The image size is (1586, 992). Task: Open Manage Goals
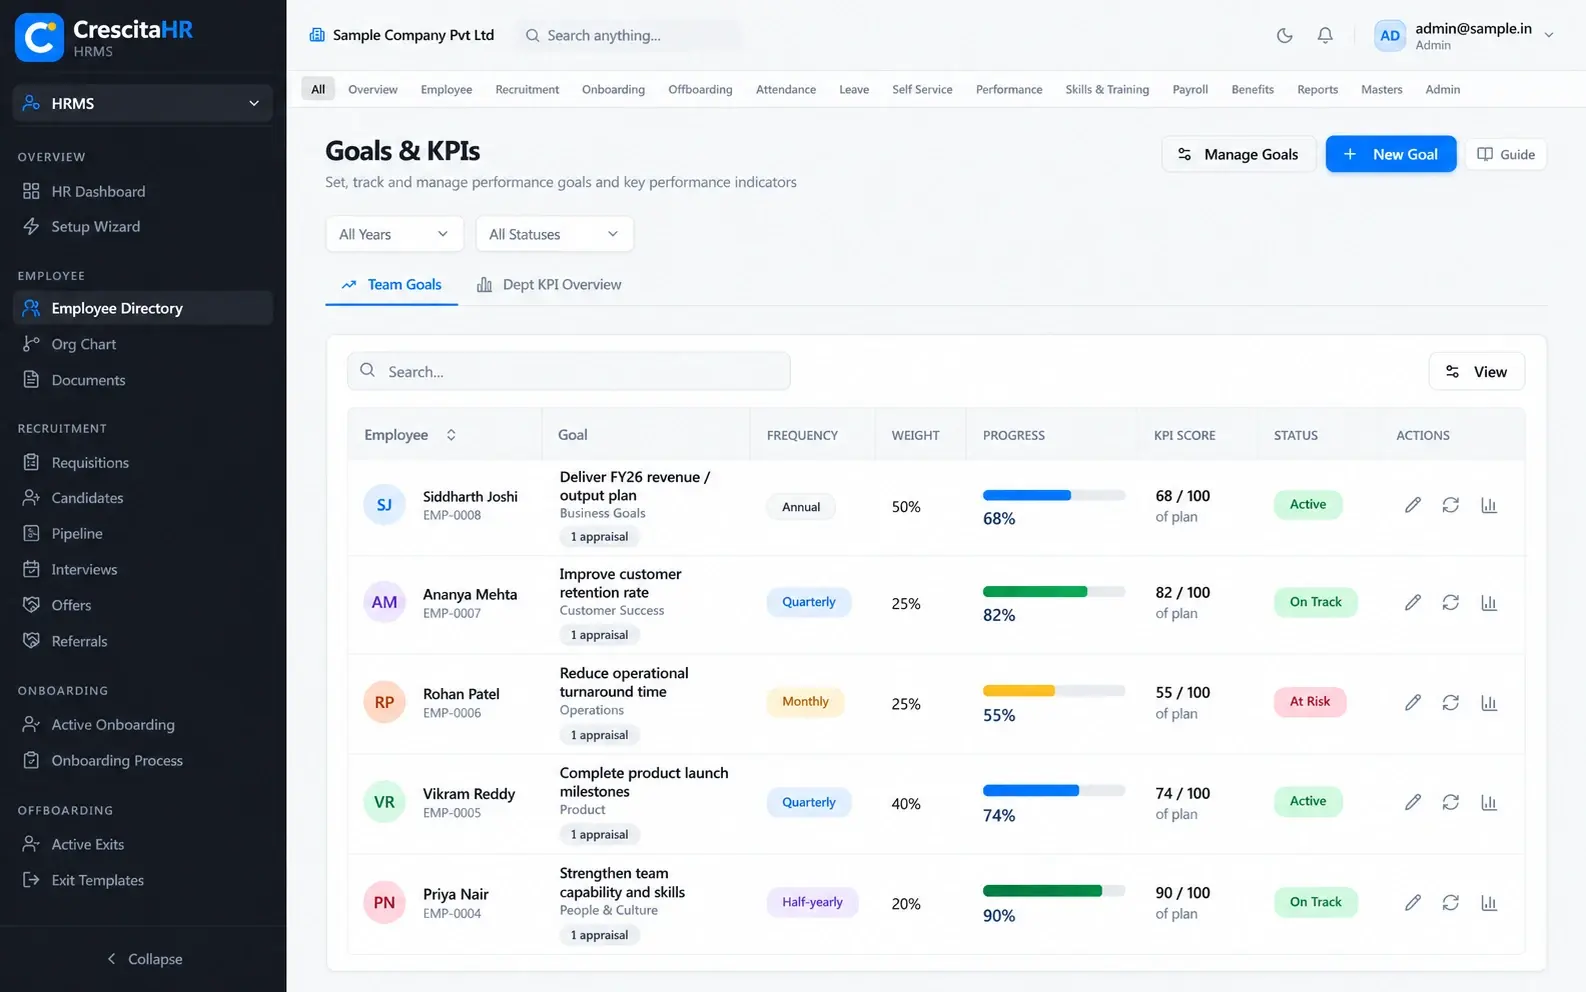pyautogui.click(x=1238, y=154)
